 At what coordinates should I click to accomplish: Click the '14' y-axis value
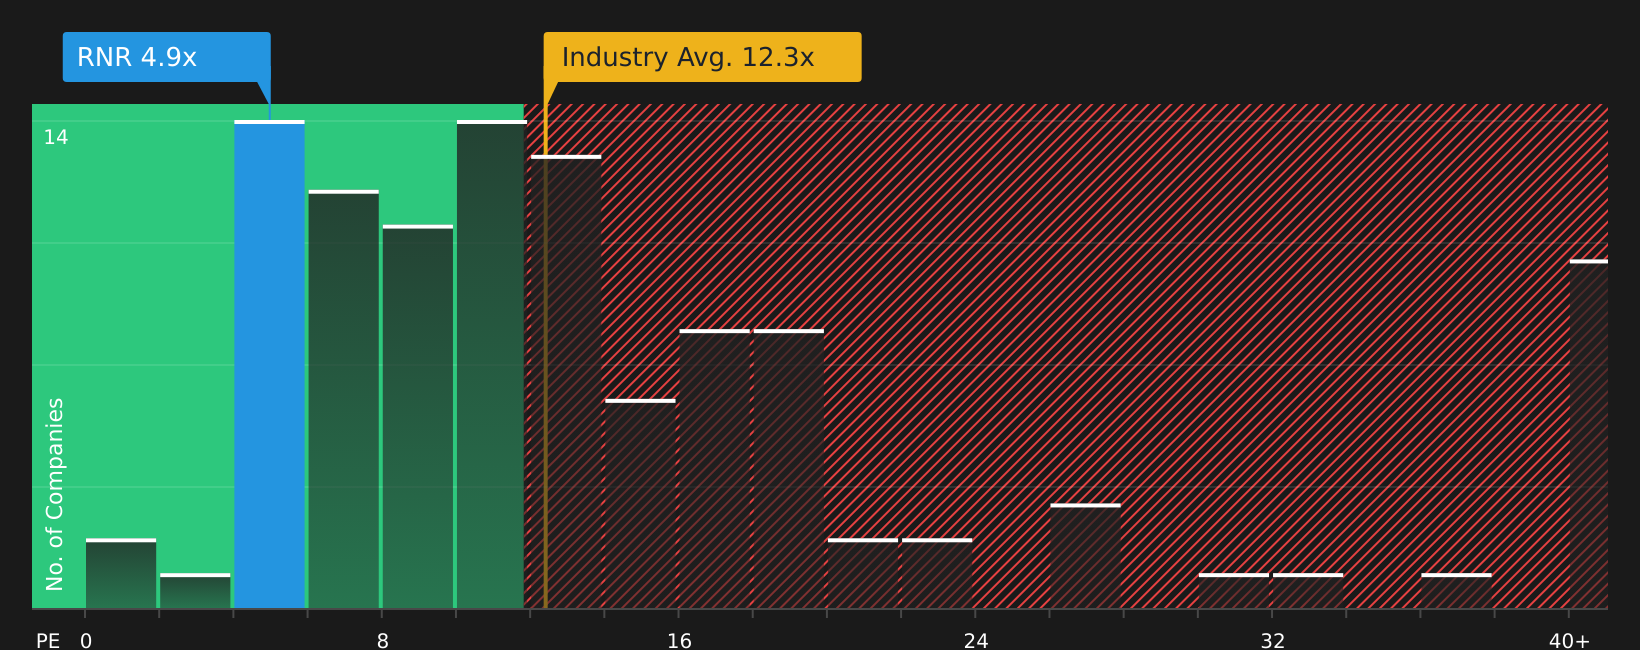pos(56,137)
